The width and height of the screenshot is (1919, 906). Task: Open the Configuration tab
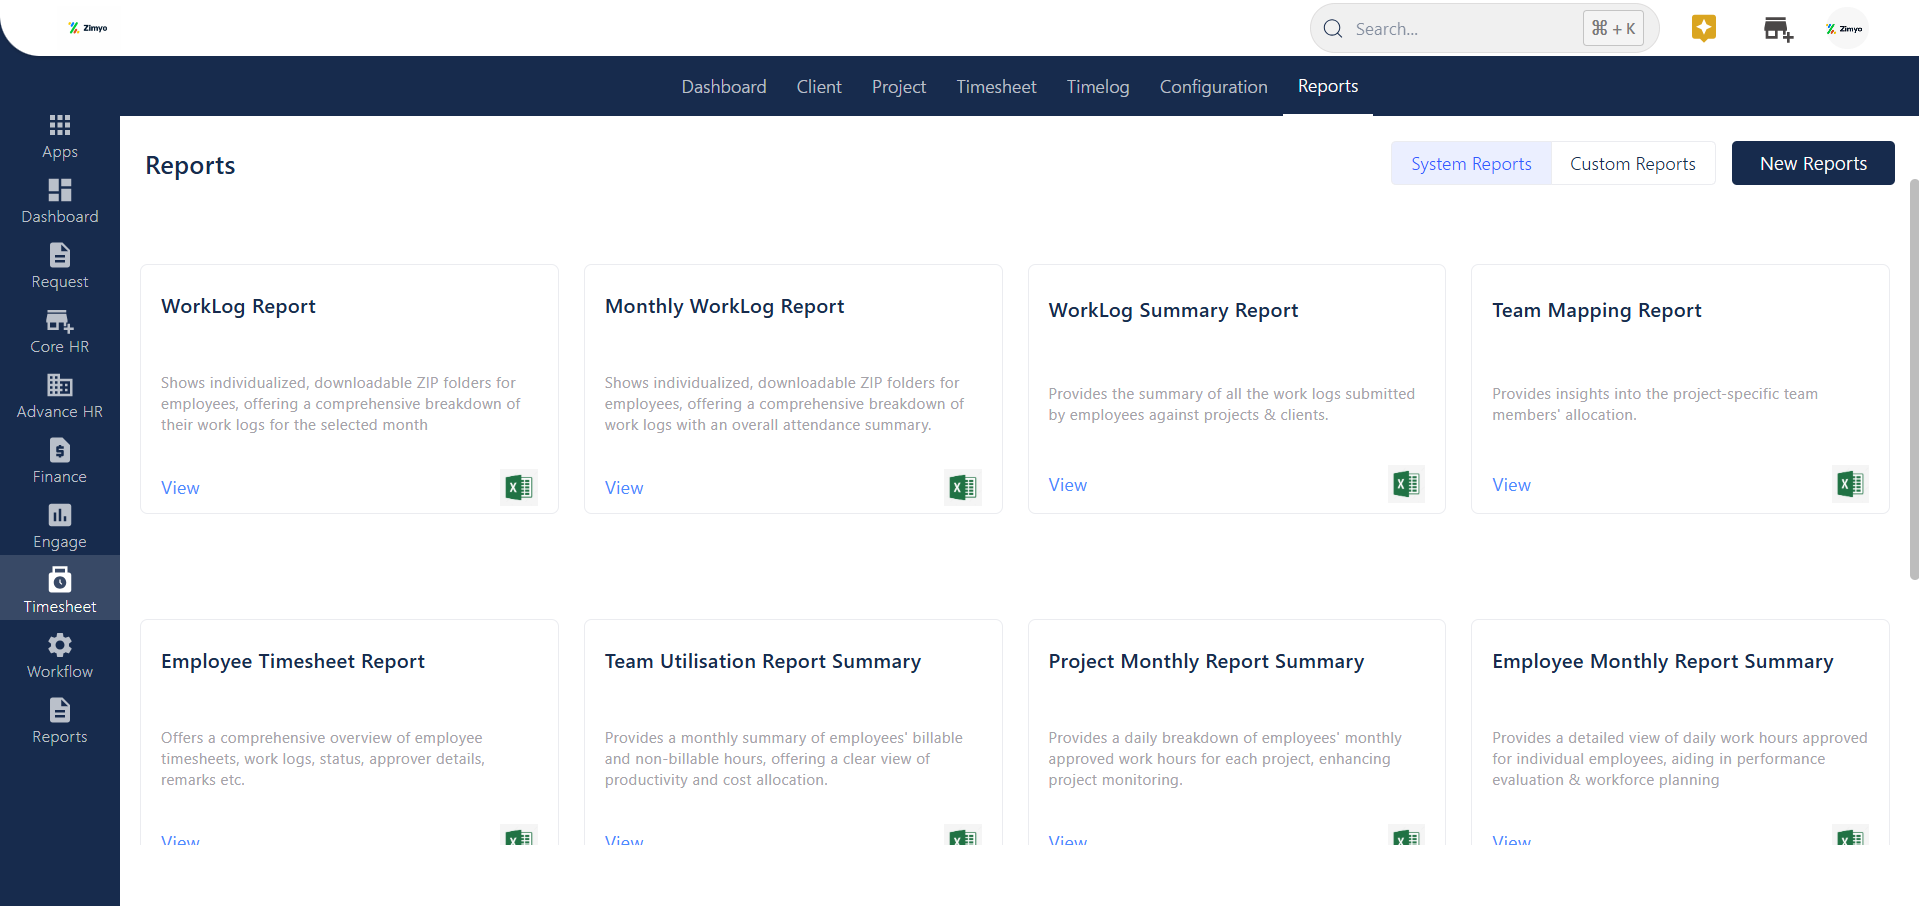(1214, 87)
